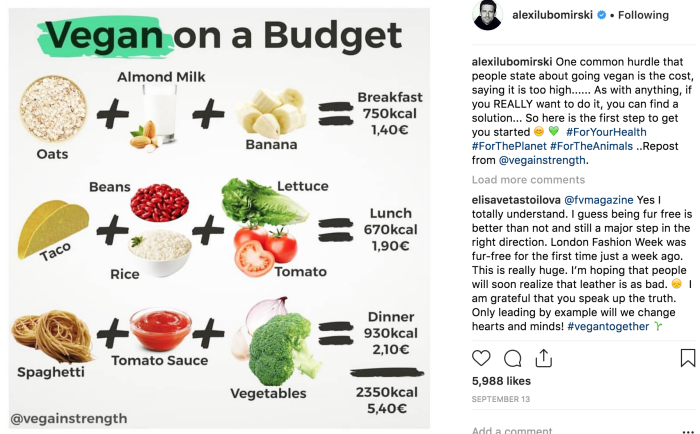Click the comment bubble icon

[x=513, y=358]
